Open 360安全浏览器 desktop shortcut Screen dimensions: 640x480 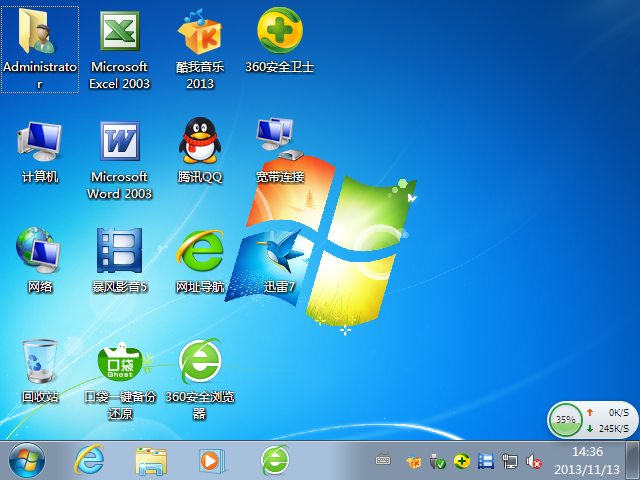click(x=200, y=361)
